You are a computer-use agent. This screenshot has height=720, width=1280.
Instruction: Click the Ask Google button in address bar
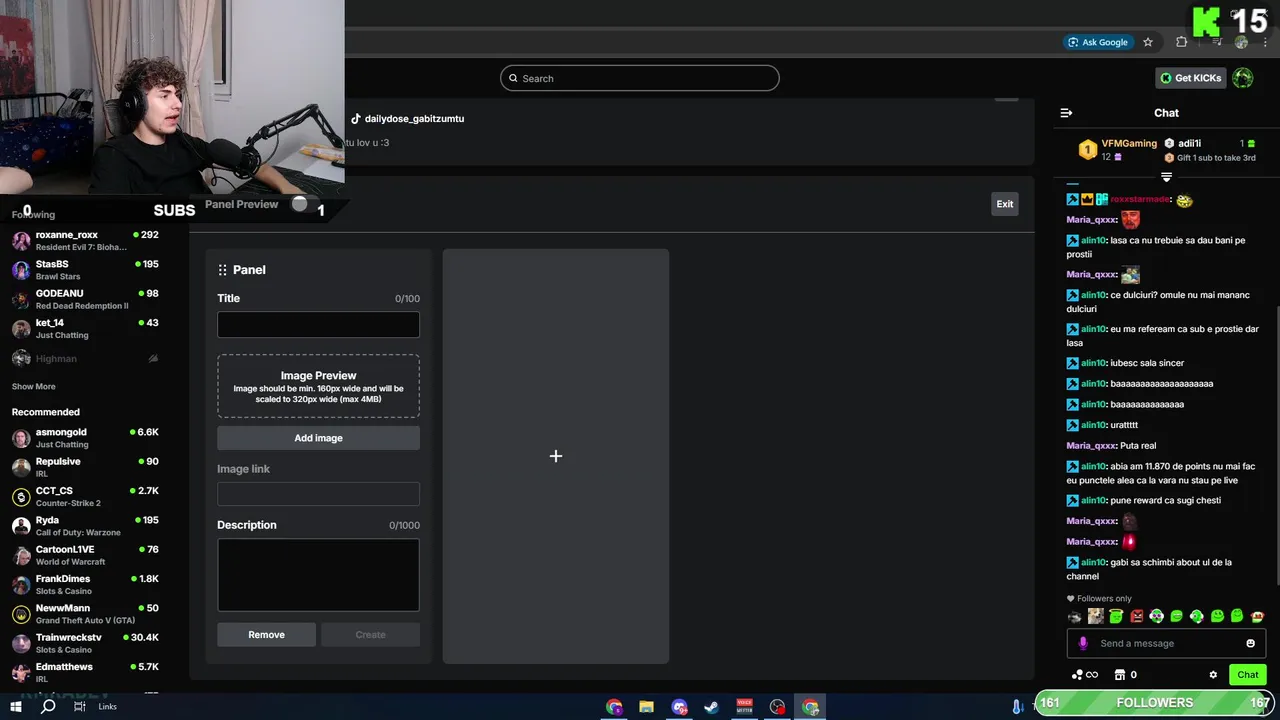point(1098,42)
